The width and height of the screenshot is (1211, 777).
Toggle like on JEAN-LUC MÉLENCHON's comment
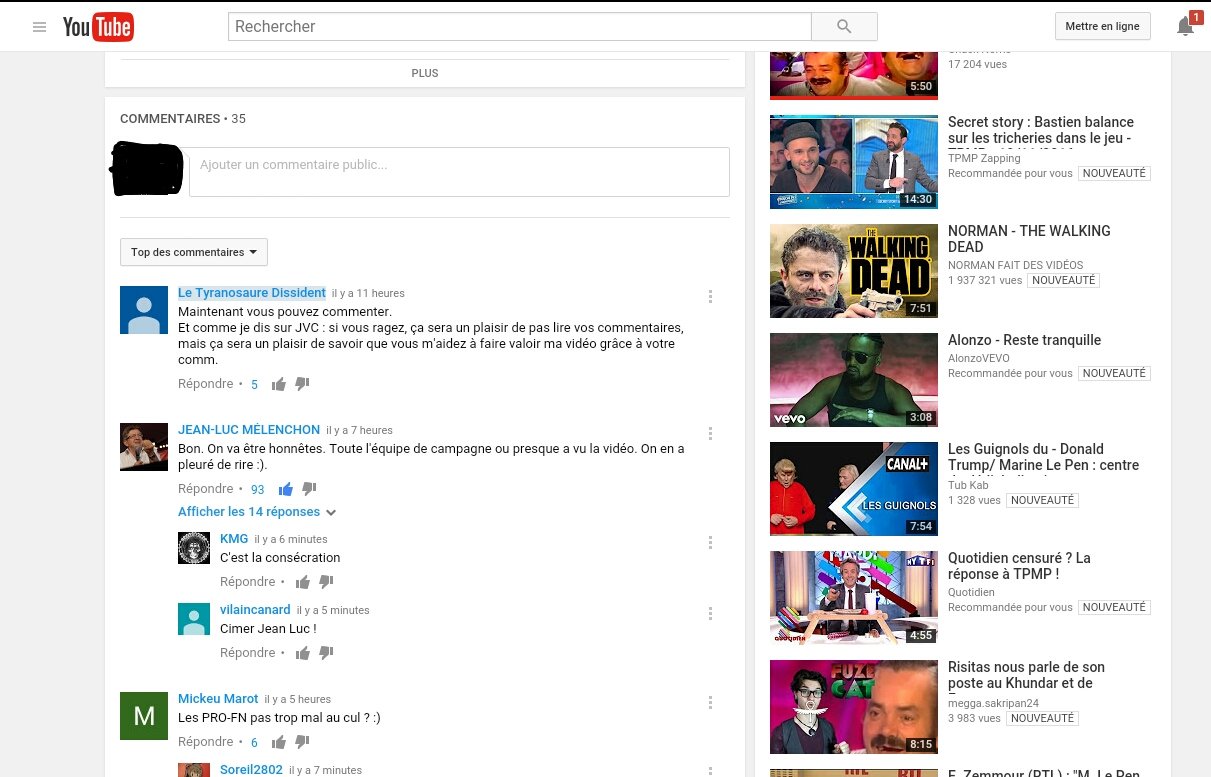[x=286, y=489]
